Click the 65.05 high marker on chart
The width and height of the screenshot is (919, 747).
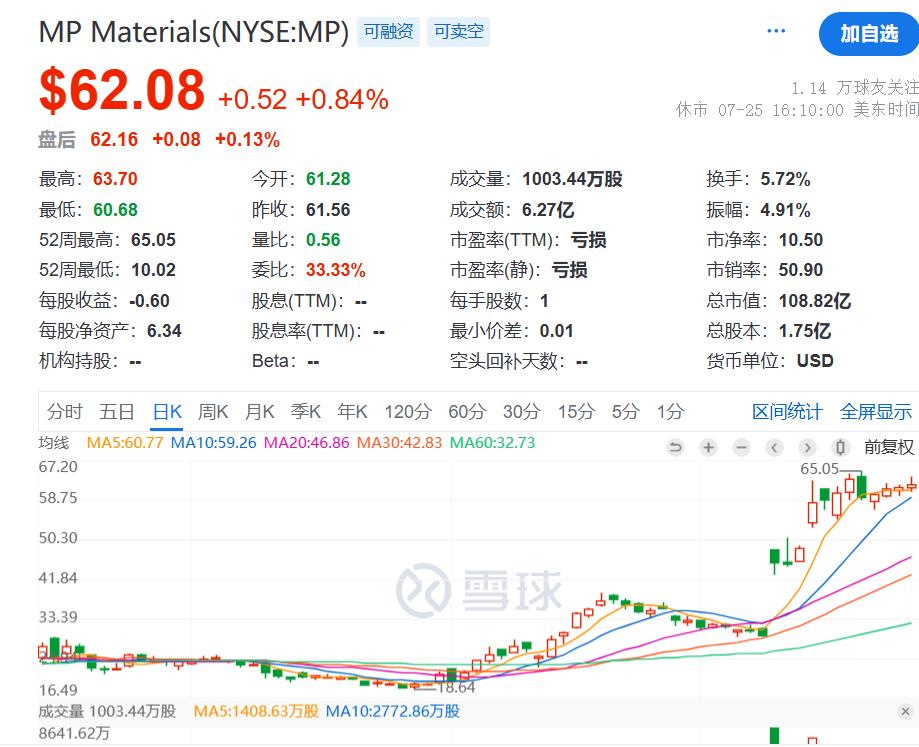click(819, 469)
